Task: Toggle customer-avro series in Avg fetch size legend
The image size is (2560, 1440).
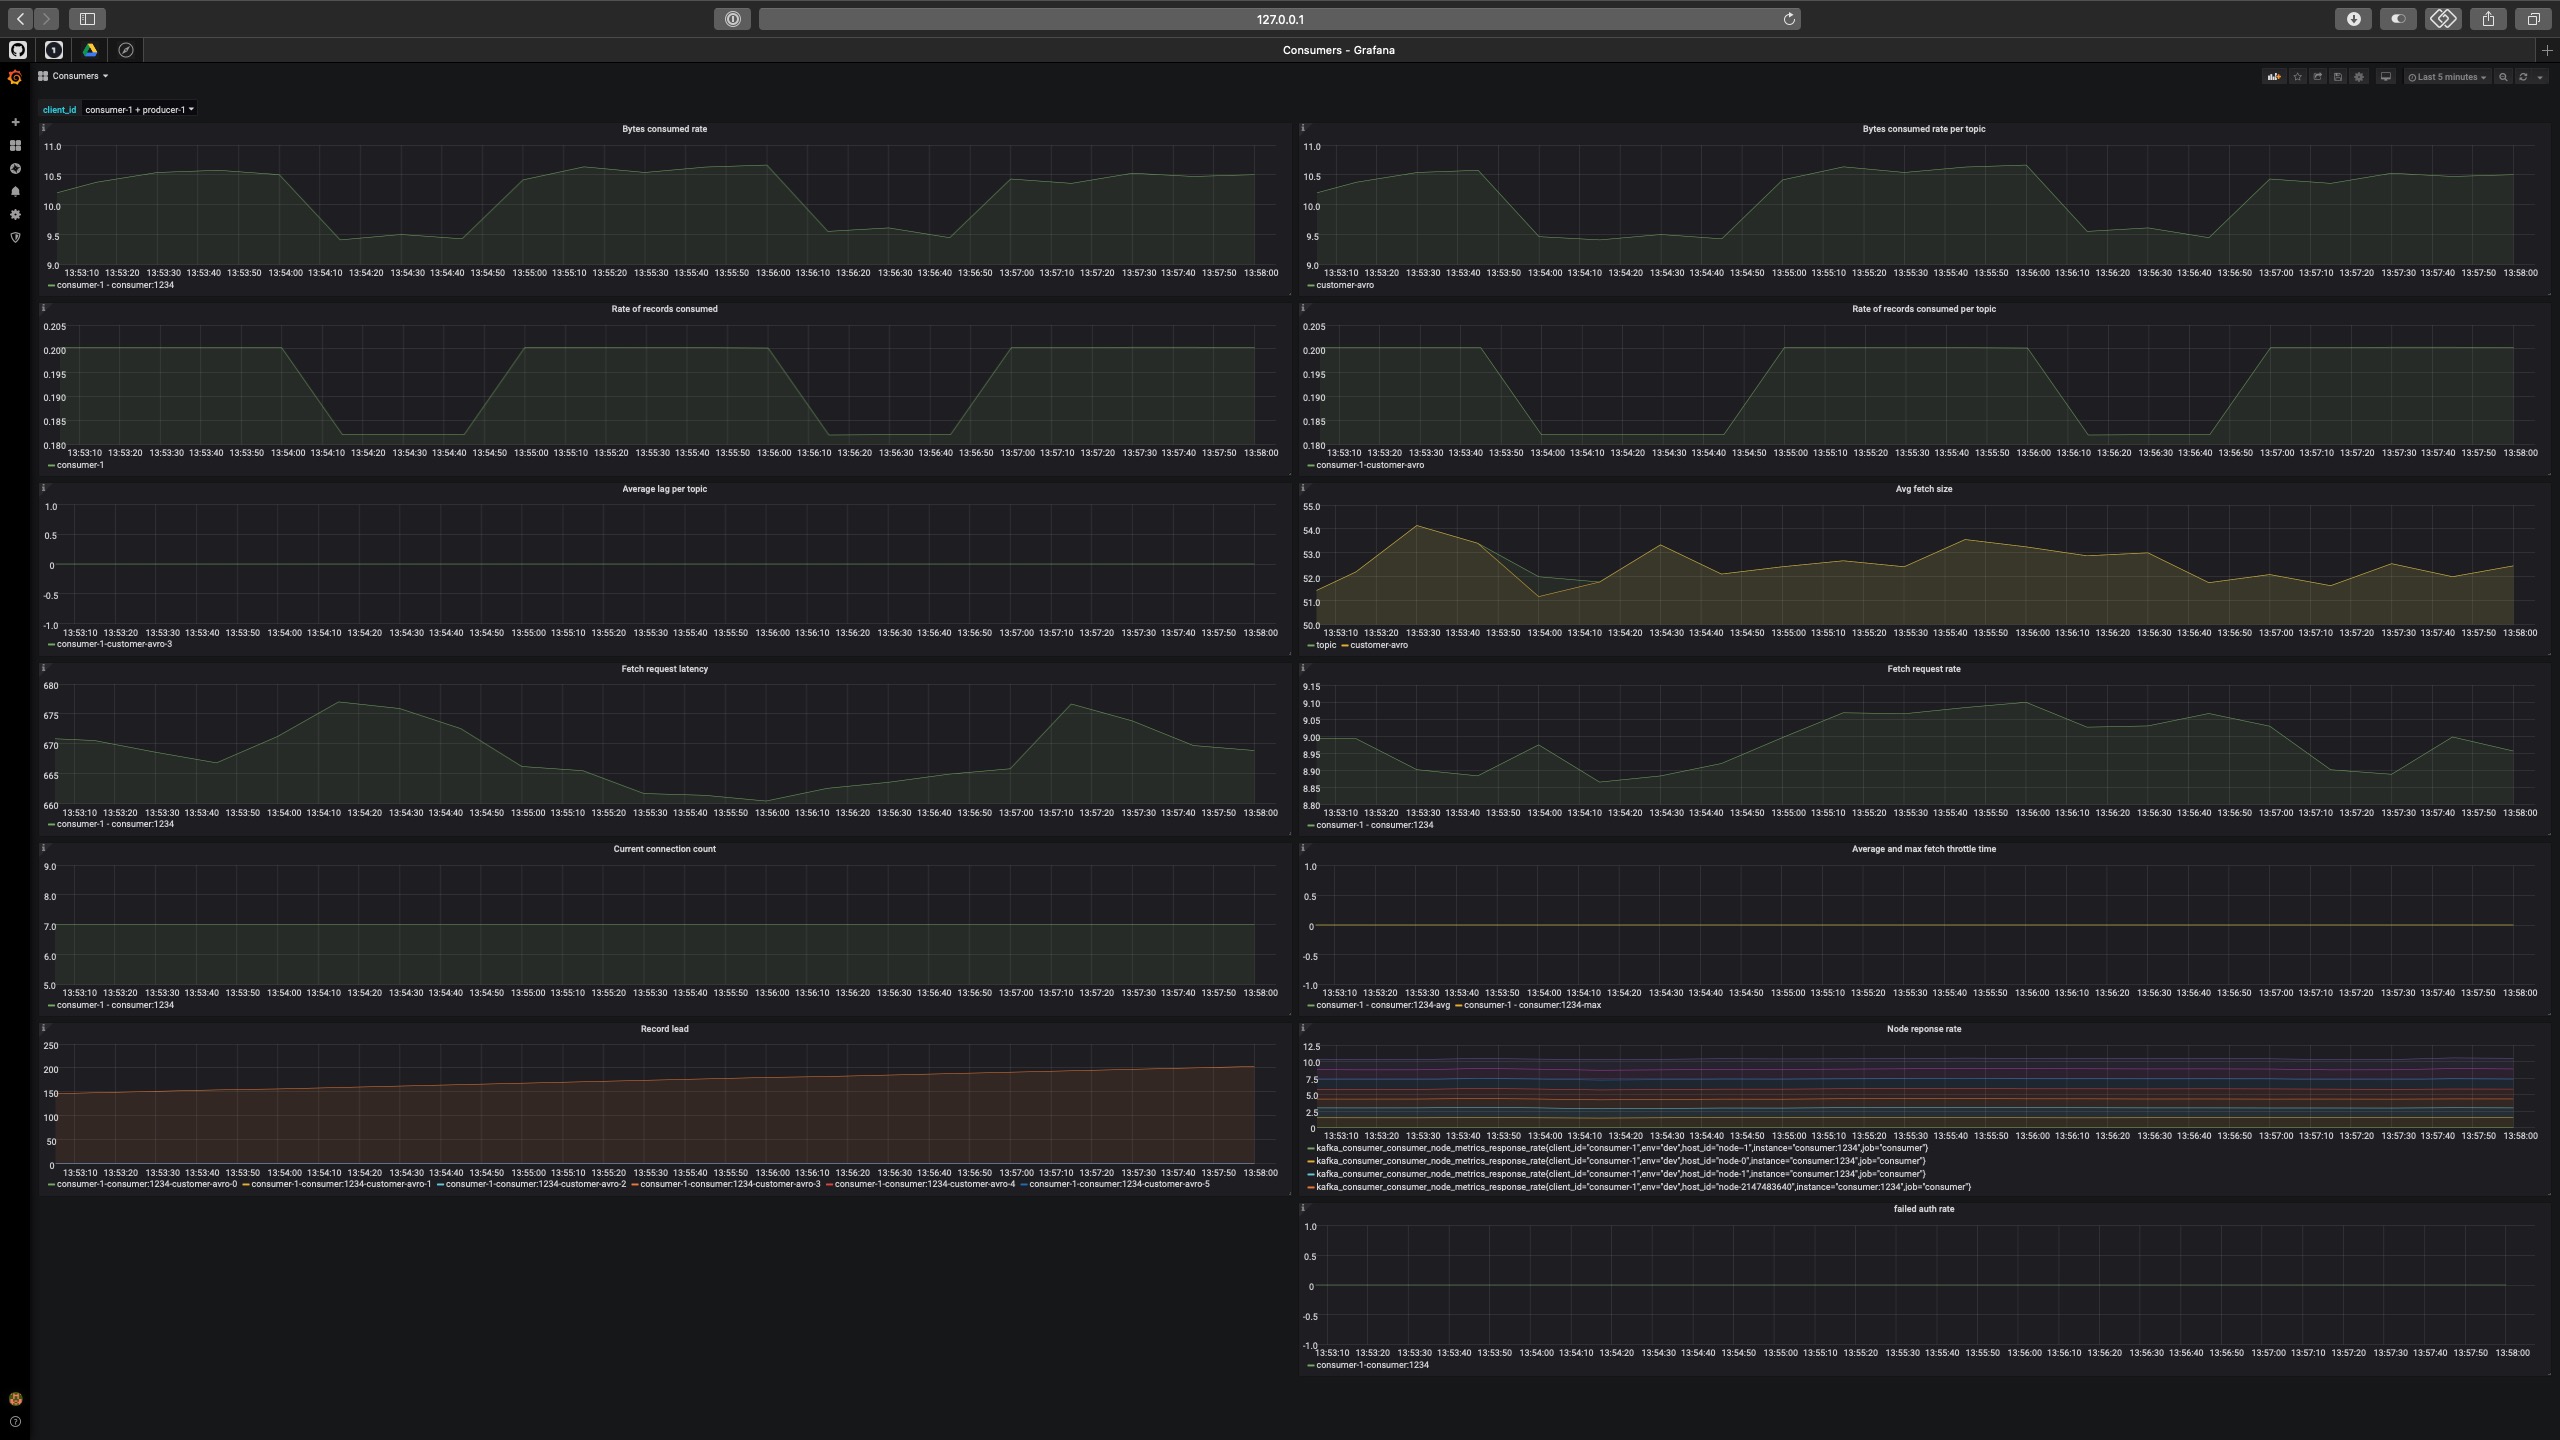Action: [x=1378, y=645]
